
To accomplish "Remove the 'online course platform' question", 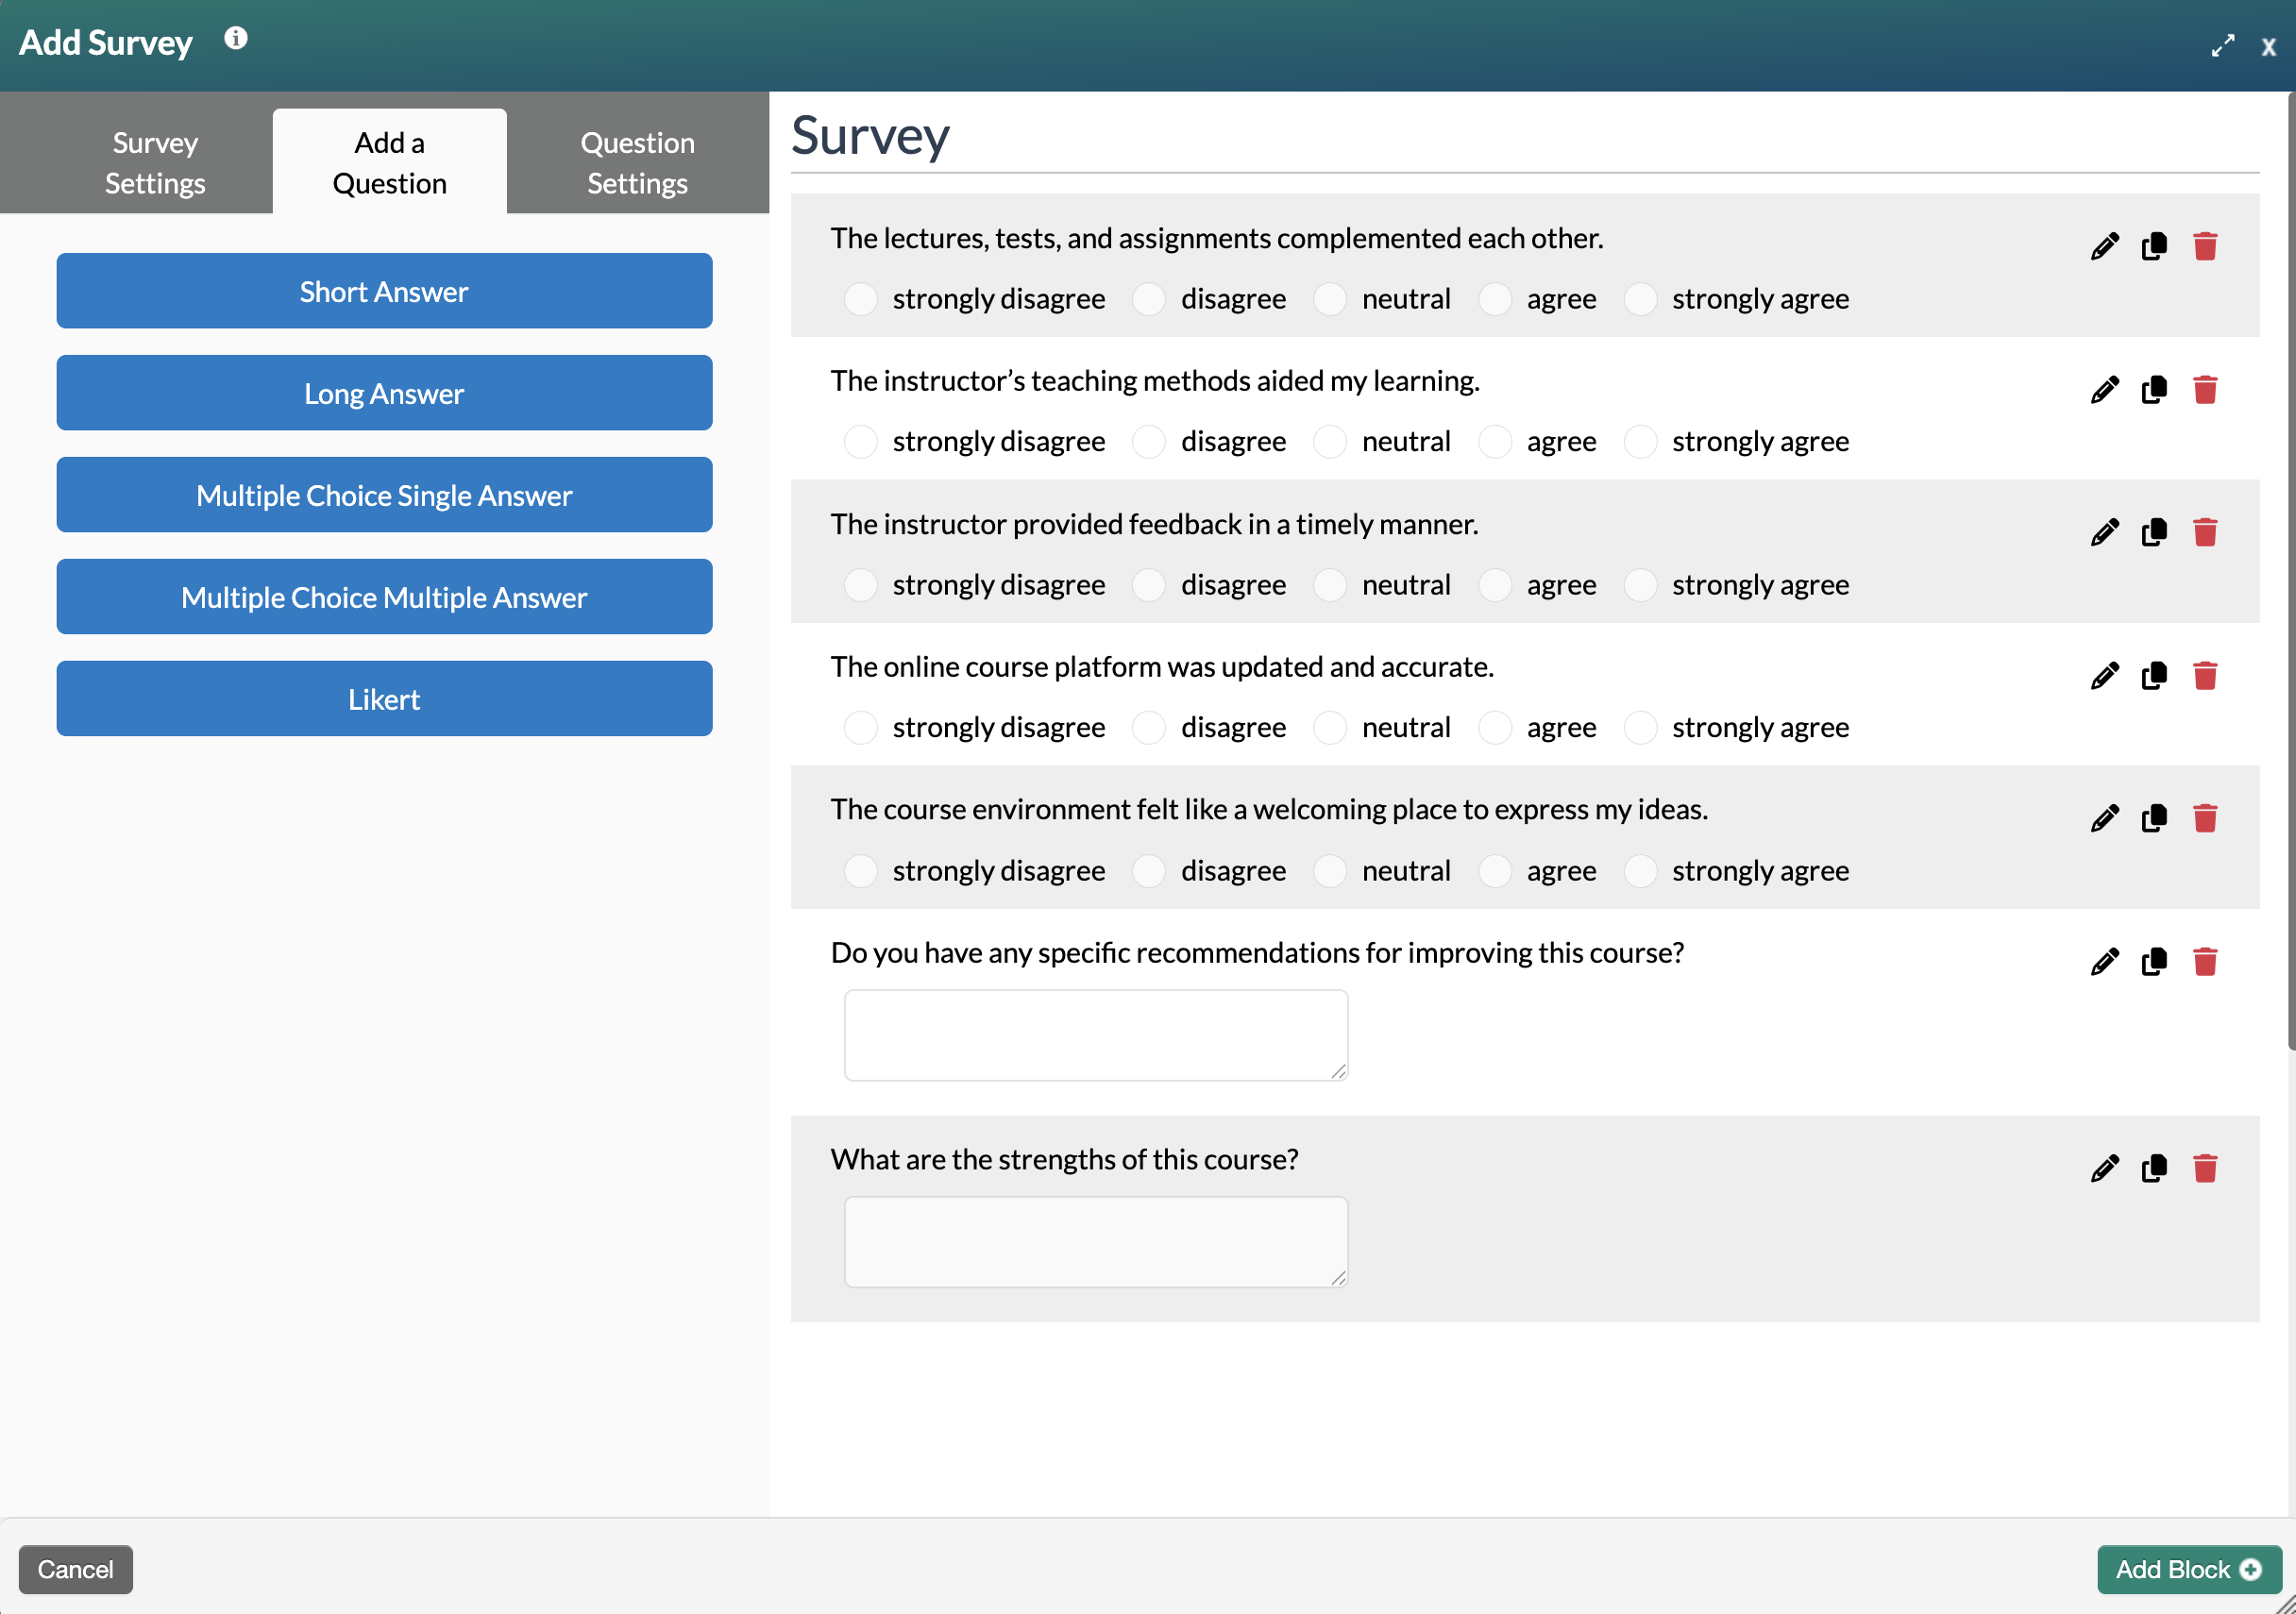I will coord(2205,676).
